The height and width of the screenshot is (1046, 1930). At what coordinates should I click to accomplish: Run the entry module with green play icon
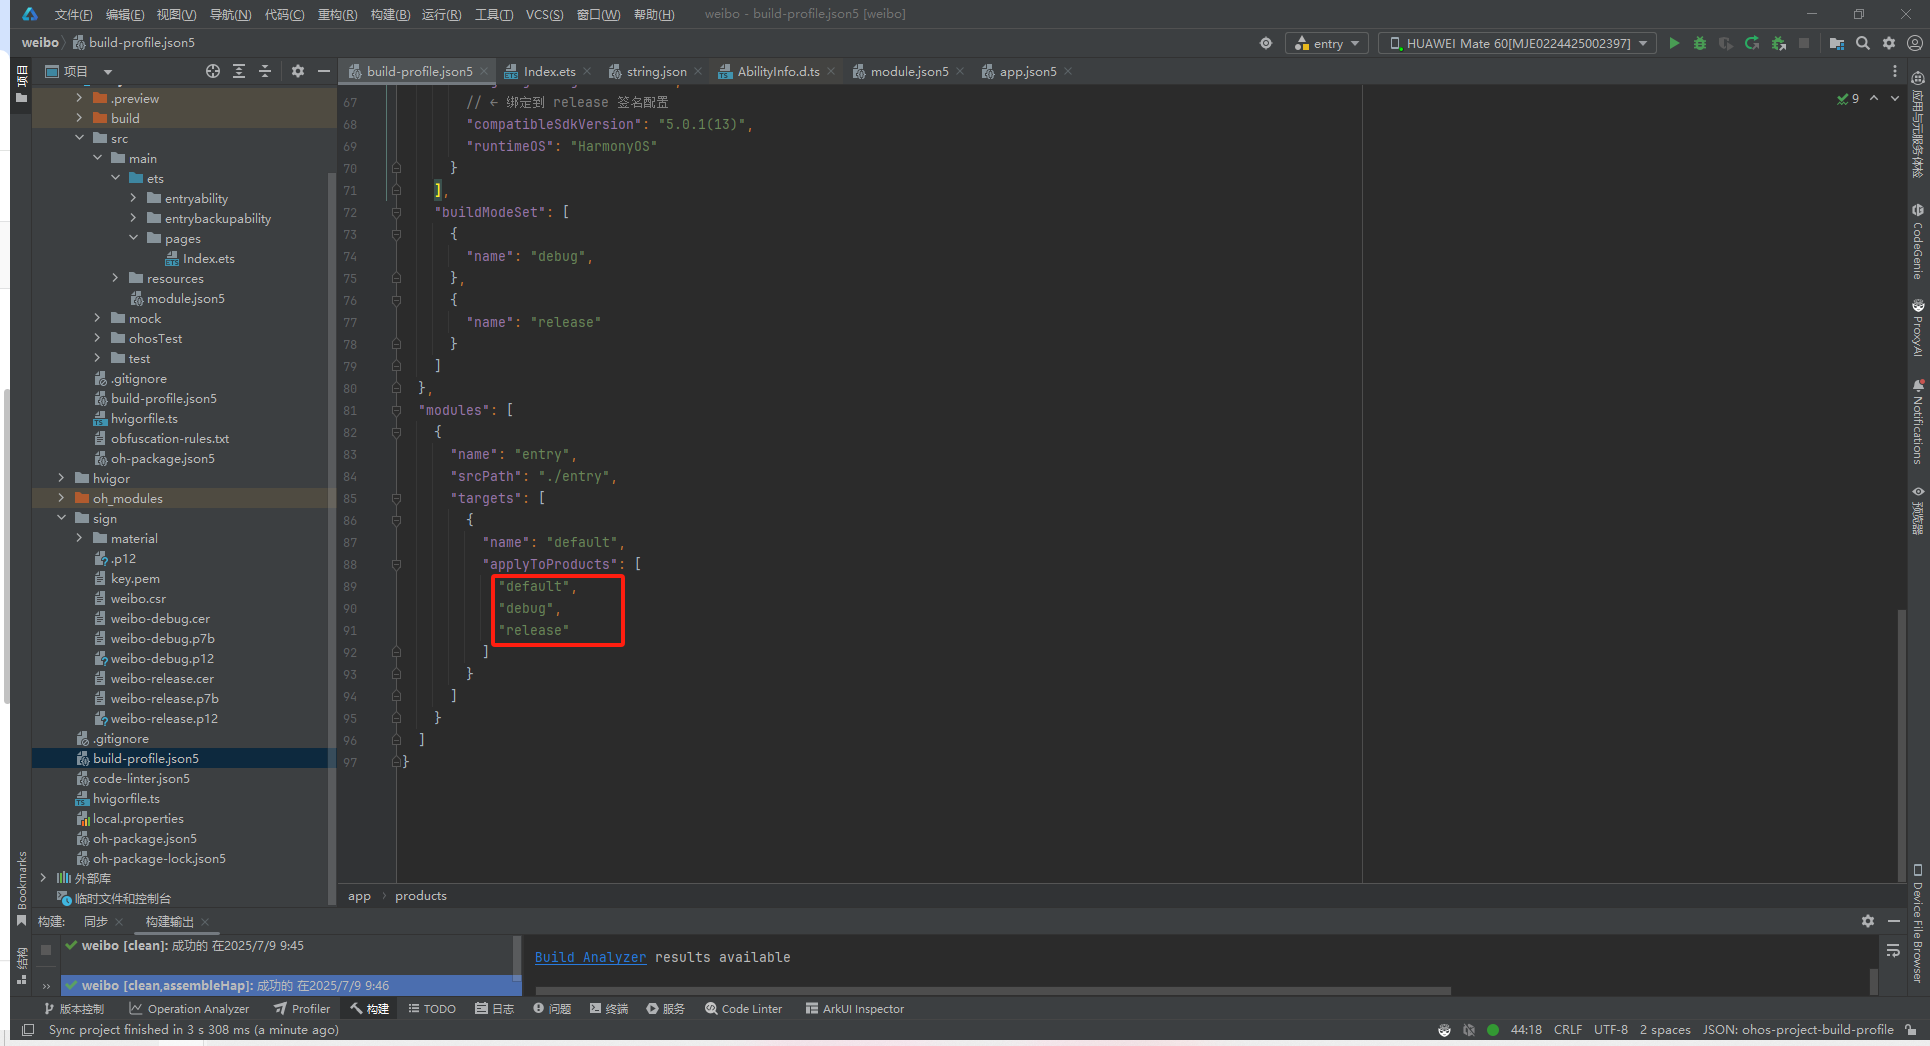pos(1674,43)
